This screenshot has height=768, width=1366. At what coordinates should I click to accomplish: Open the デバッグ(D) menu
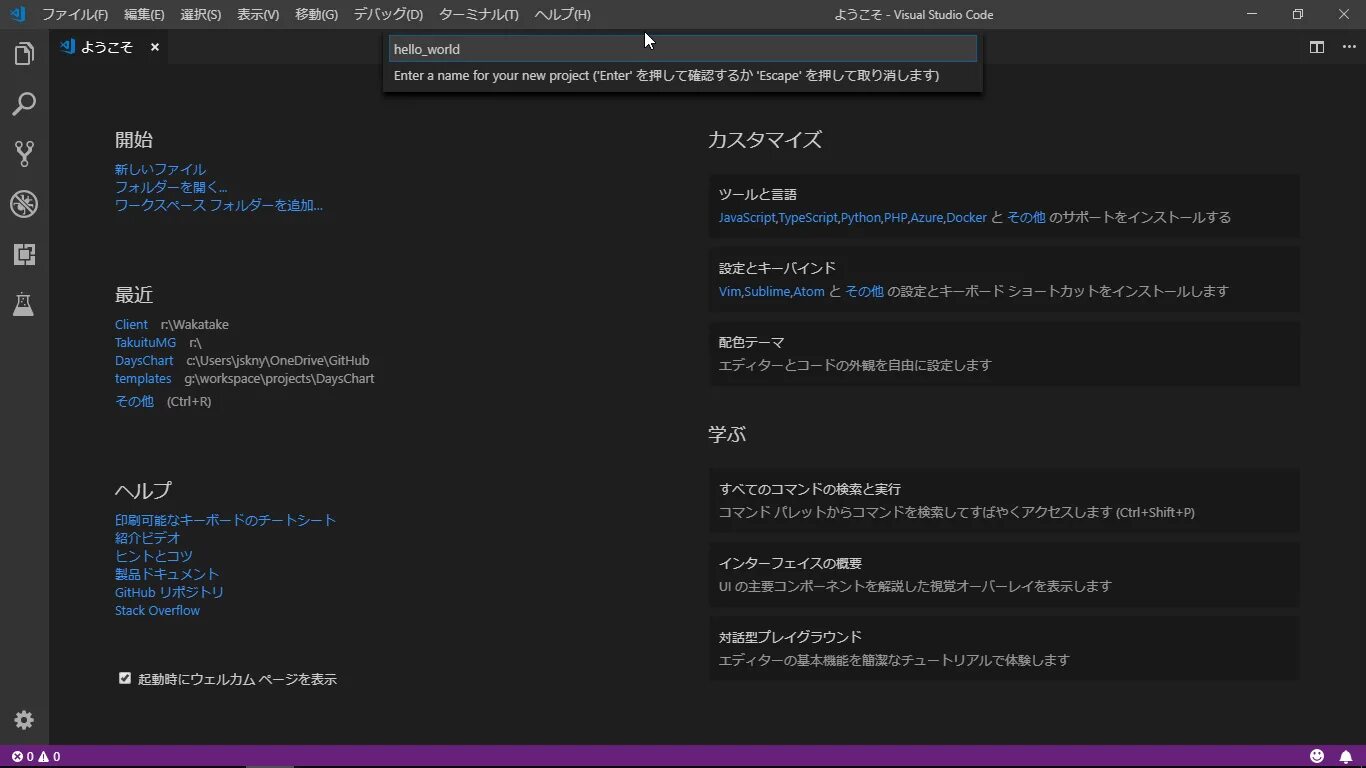click(388, 14)
